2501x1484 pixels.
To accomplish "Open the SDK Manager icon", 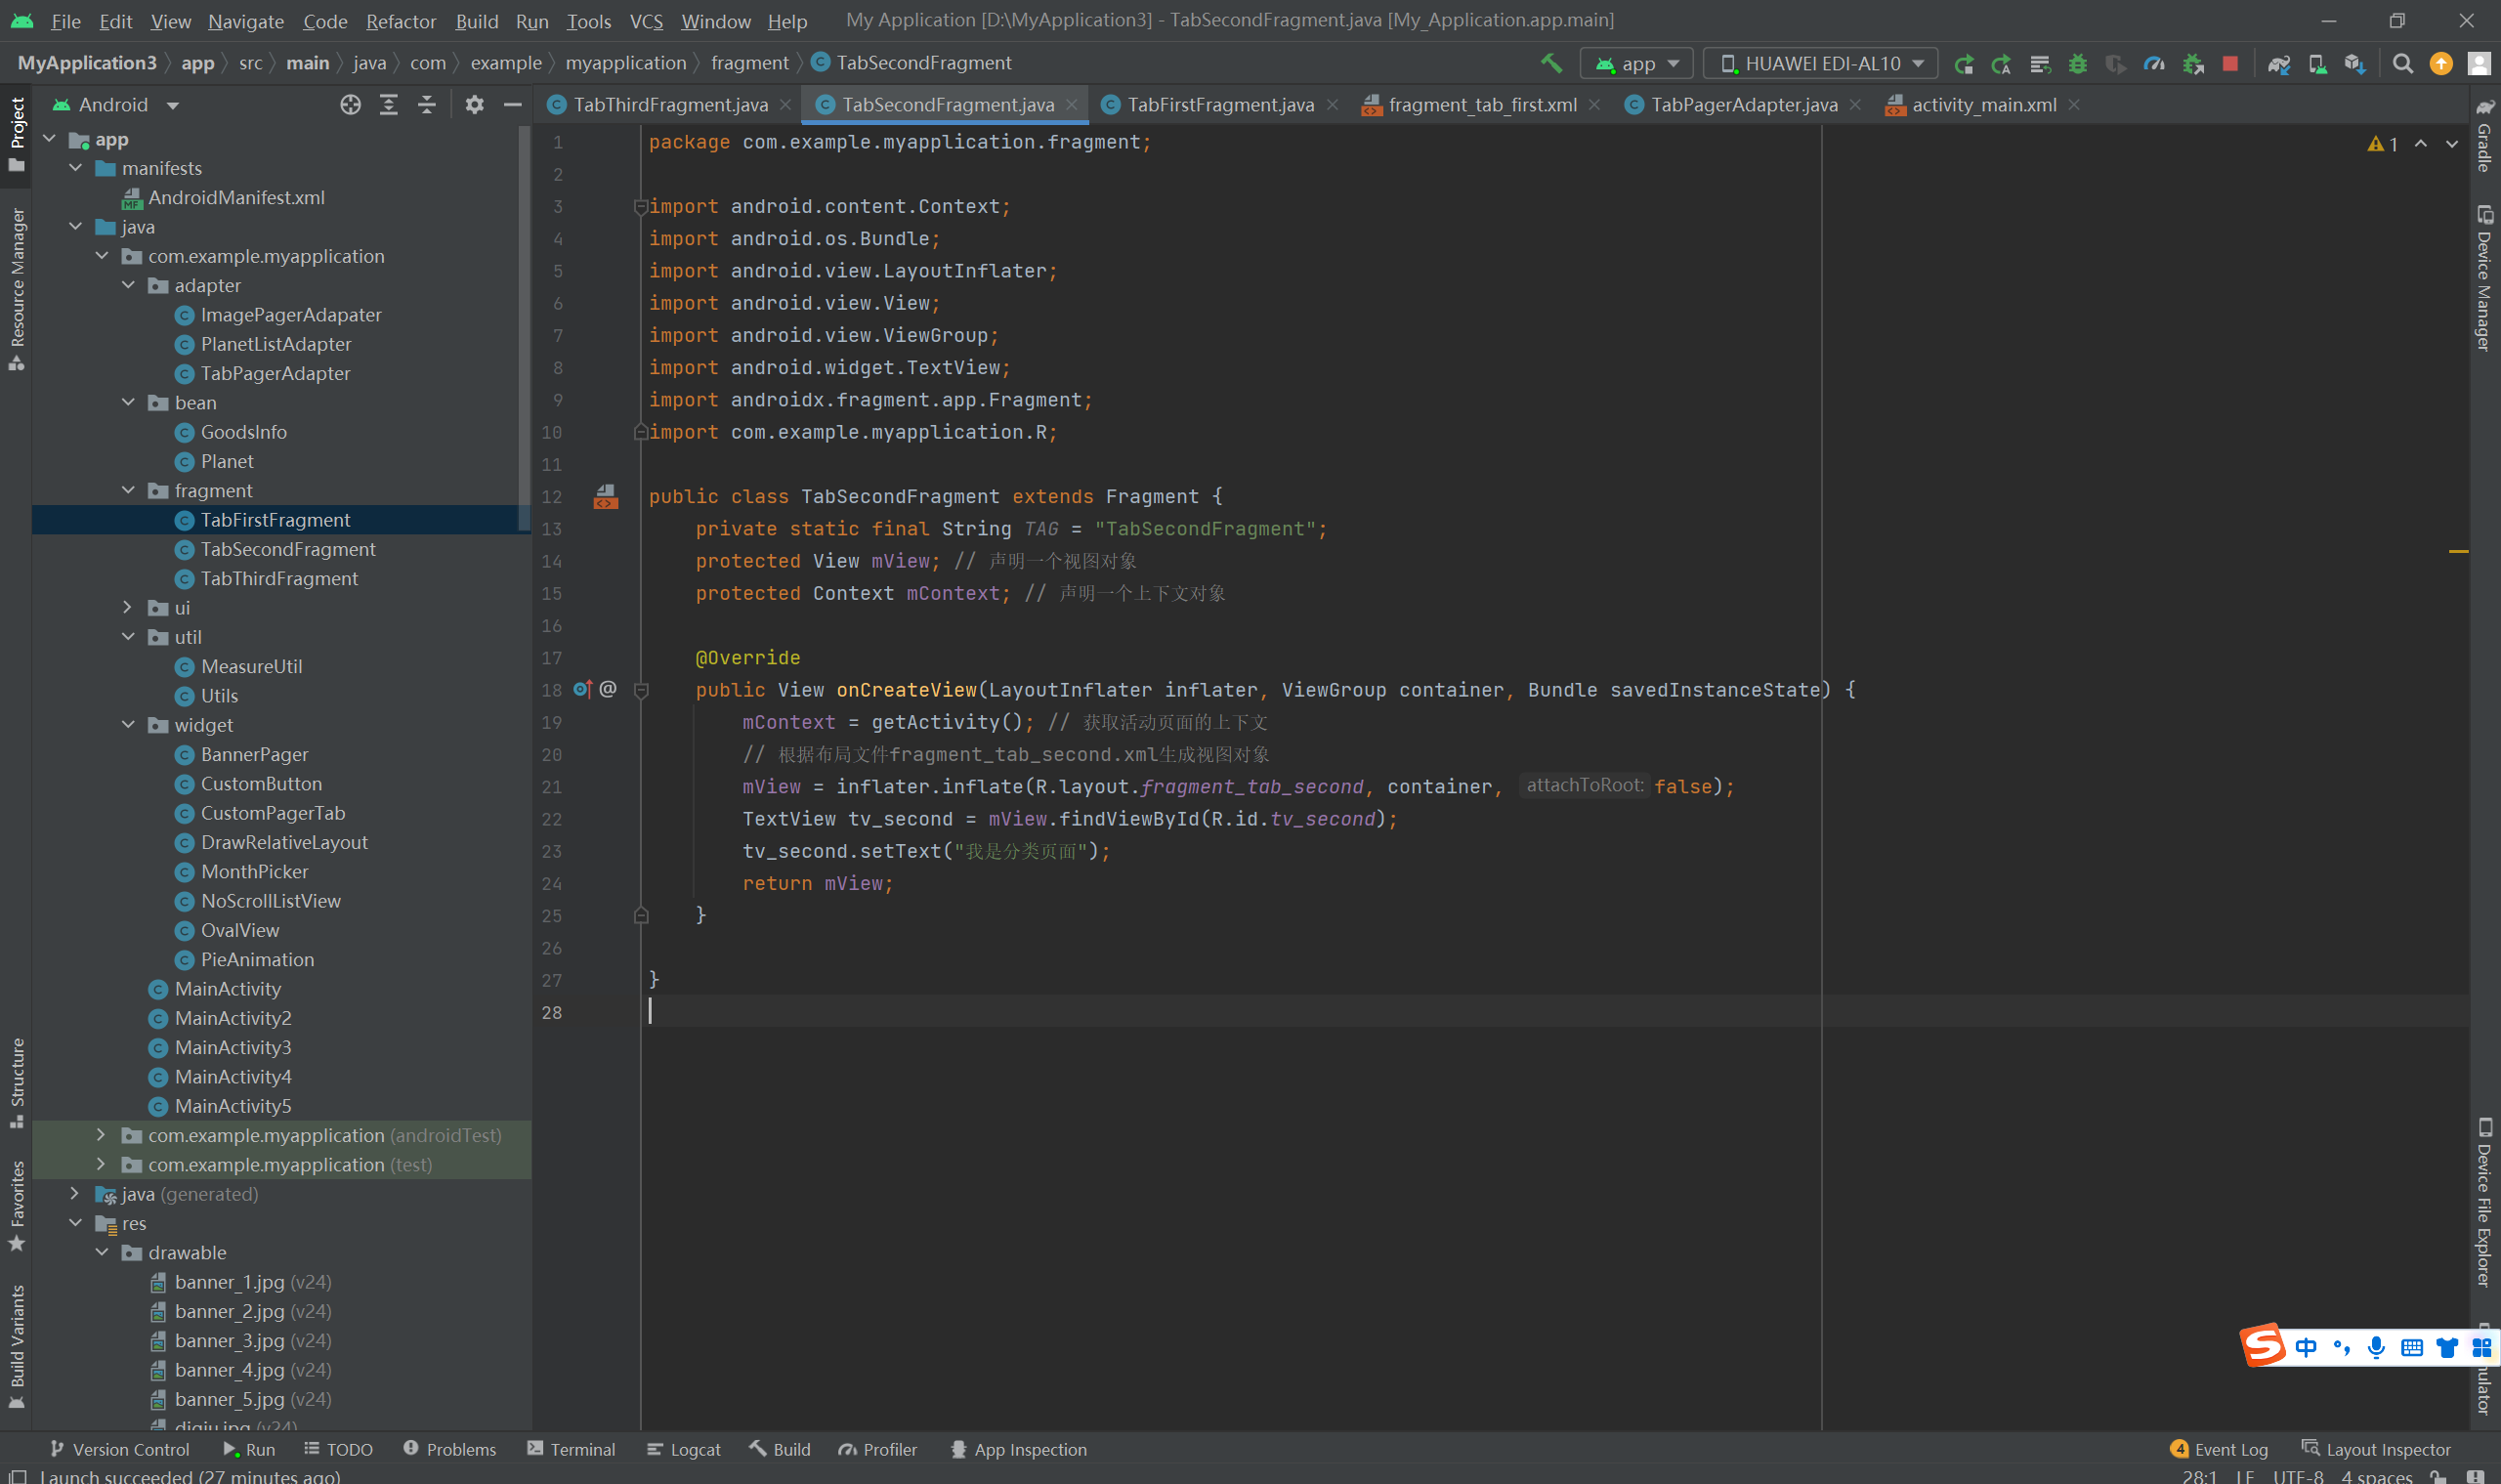I will (x=2355, y=63).
